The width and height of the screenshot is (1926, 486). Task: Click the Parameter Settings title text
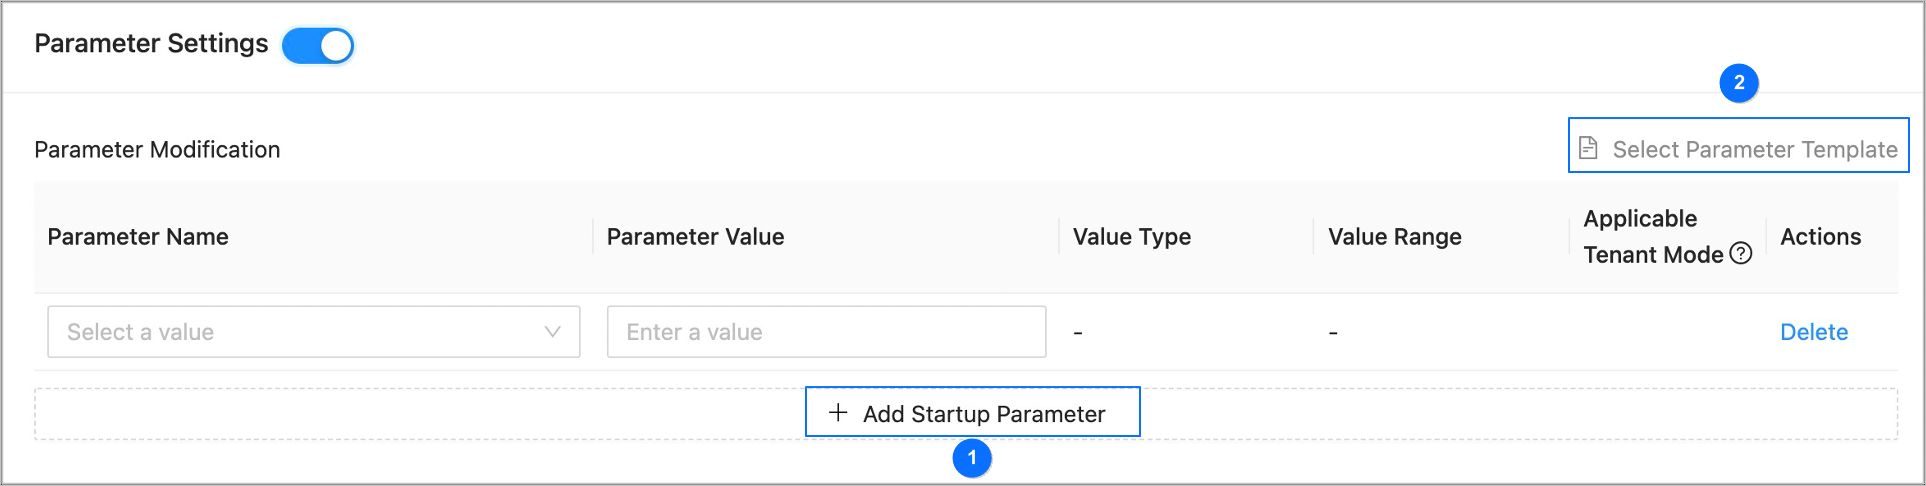[x=151, y=44]
